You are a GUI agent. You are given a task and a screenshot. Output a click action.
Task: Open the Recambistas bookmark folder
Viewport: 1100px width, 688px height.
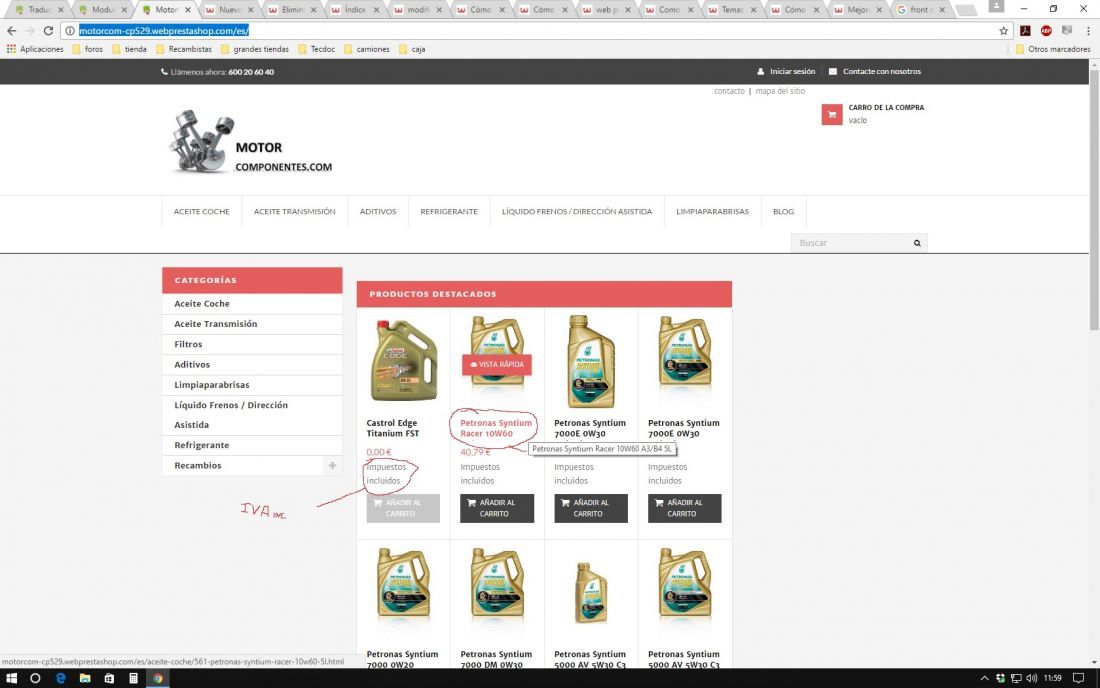(184, 49)
